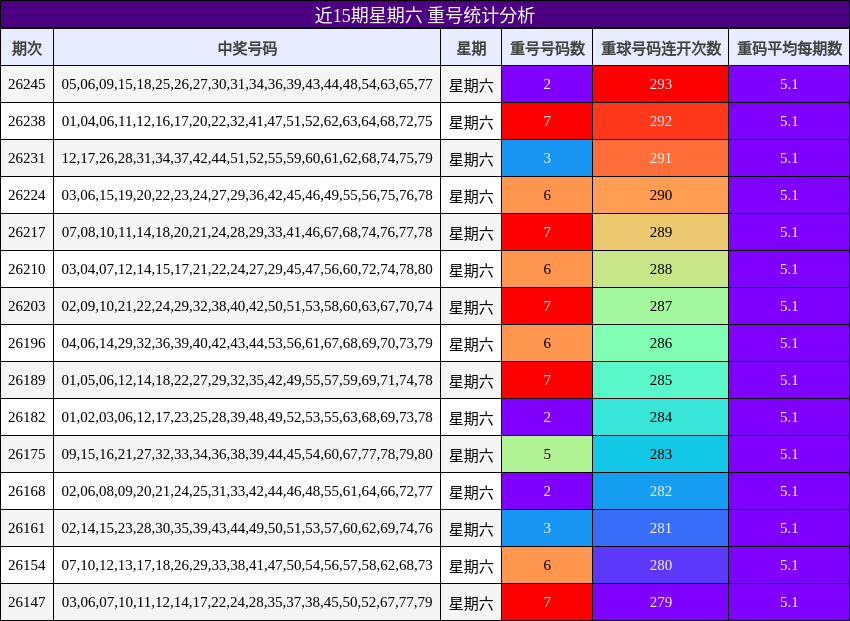Click winning numbers of period 26224
This screenshot has height=621, width=850.
[x=247, y=195]
